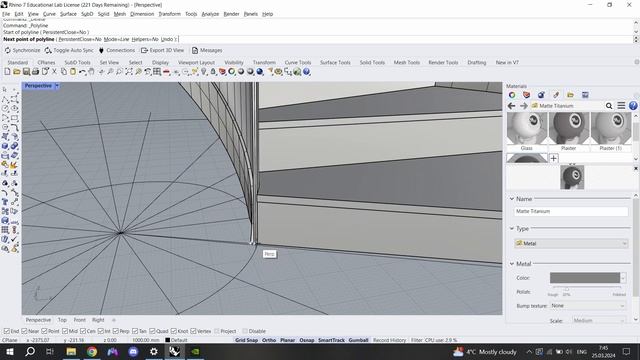Open the Metal Color dropdown arrow
This screenshot has width=640, height=360.
point(623,278)
